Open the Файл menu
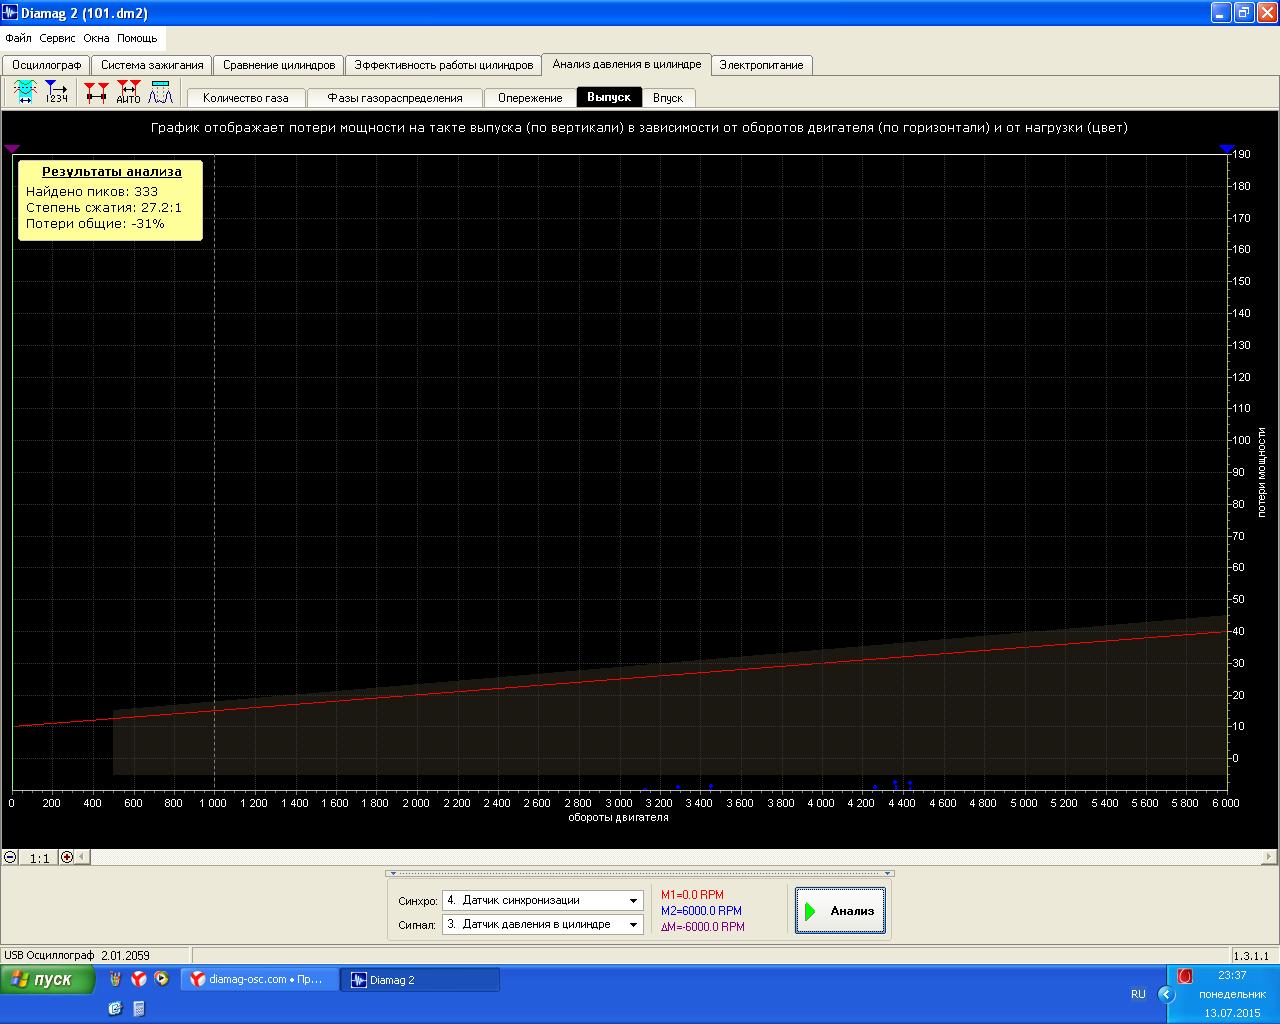 point(18,38)
